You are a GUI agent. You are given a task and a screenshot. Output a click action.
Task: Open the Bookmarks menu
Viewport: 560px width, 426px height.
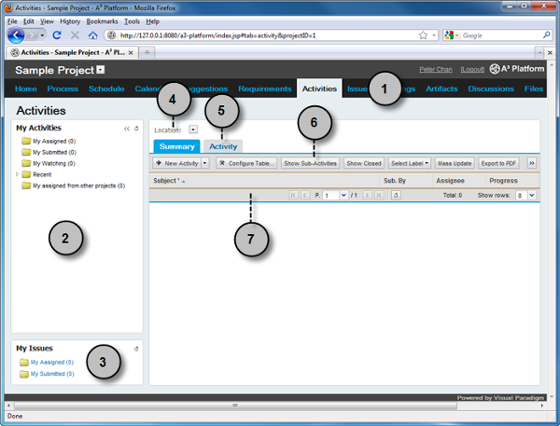pyautogui.click(x=102, y=21)
